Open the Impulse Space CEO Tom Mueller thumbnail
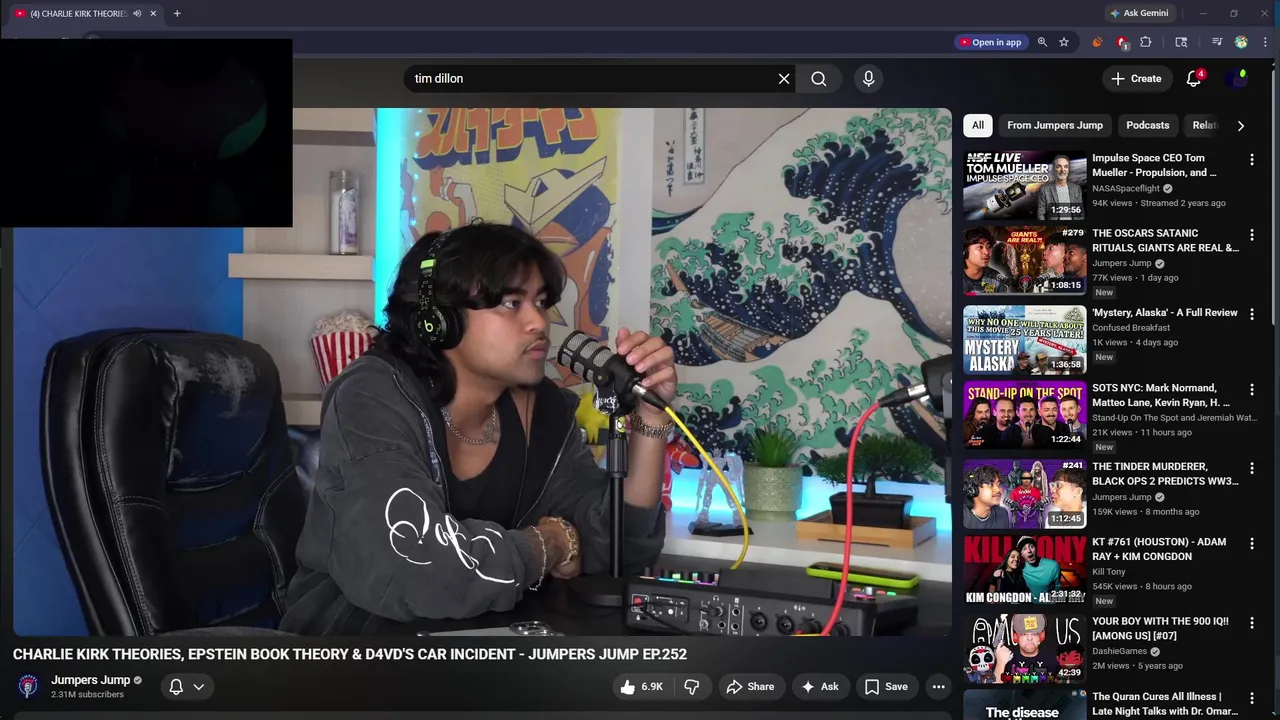This screenshot has height=720, width=1280. click(1024, 185)
